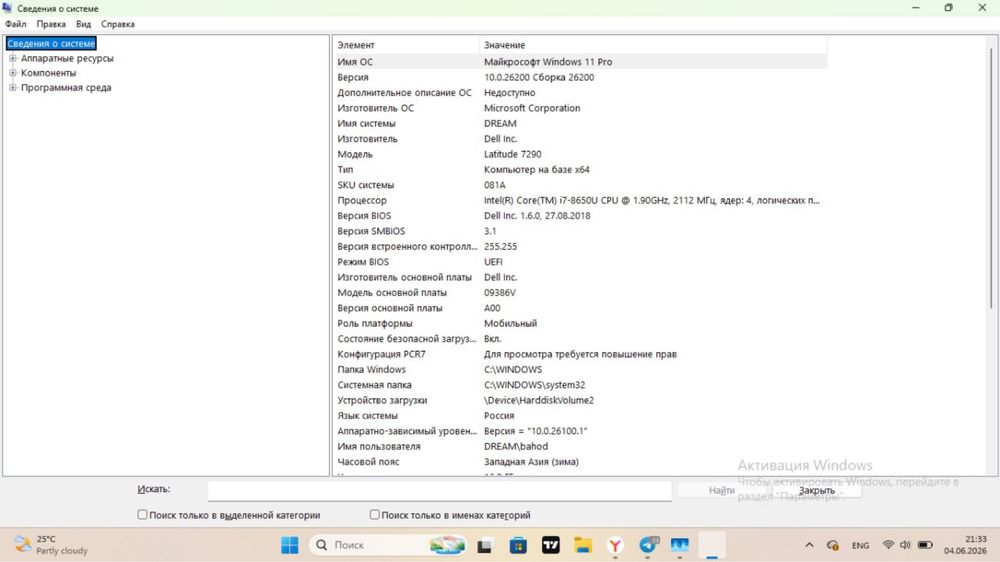Select the Модель основной платы row
Screen dimensions: 1000x562
coord(580,292)
